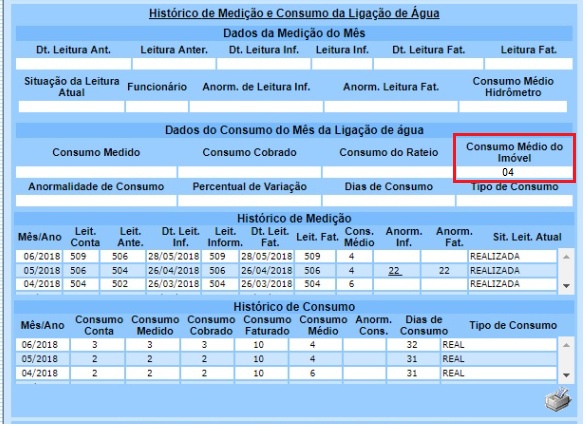587x427 pixels.
Task: Select 04/2018 row in Histórico de Consumo
Action: click(286, 373)
